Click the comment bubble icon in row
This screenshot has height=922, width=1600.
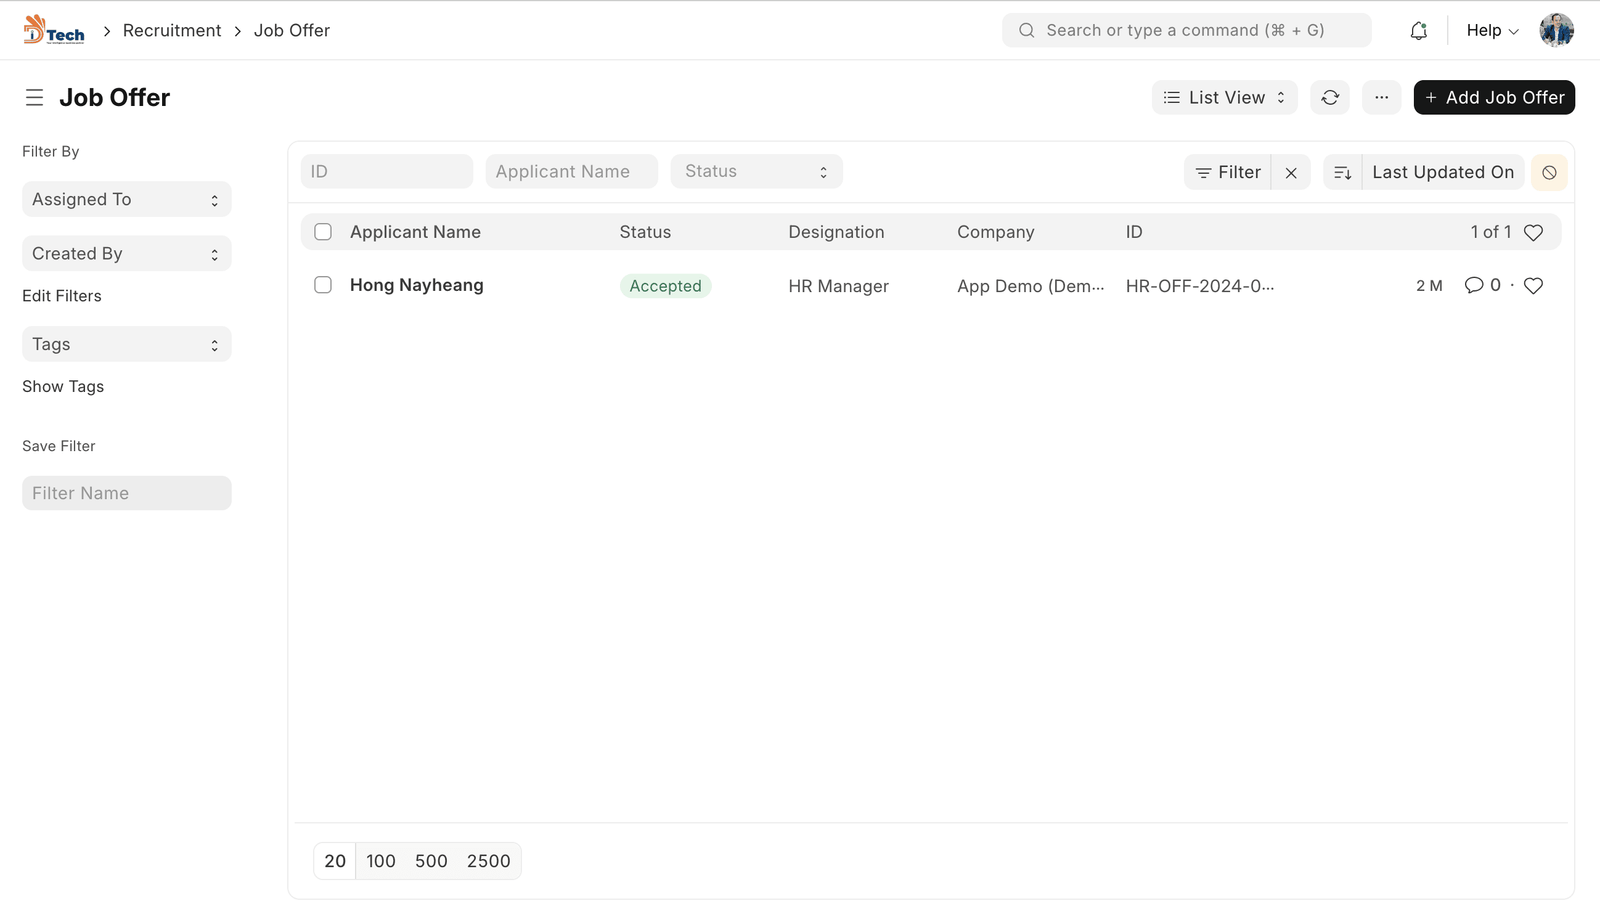1473,285
